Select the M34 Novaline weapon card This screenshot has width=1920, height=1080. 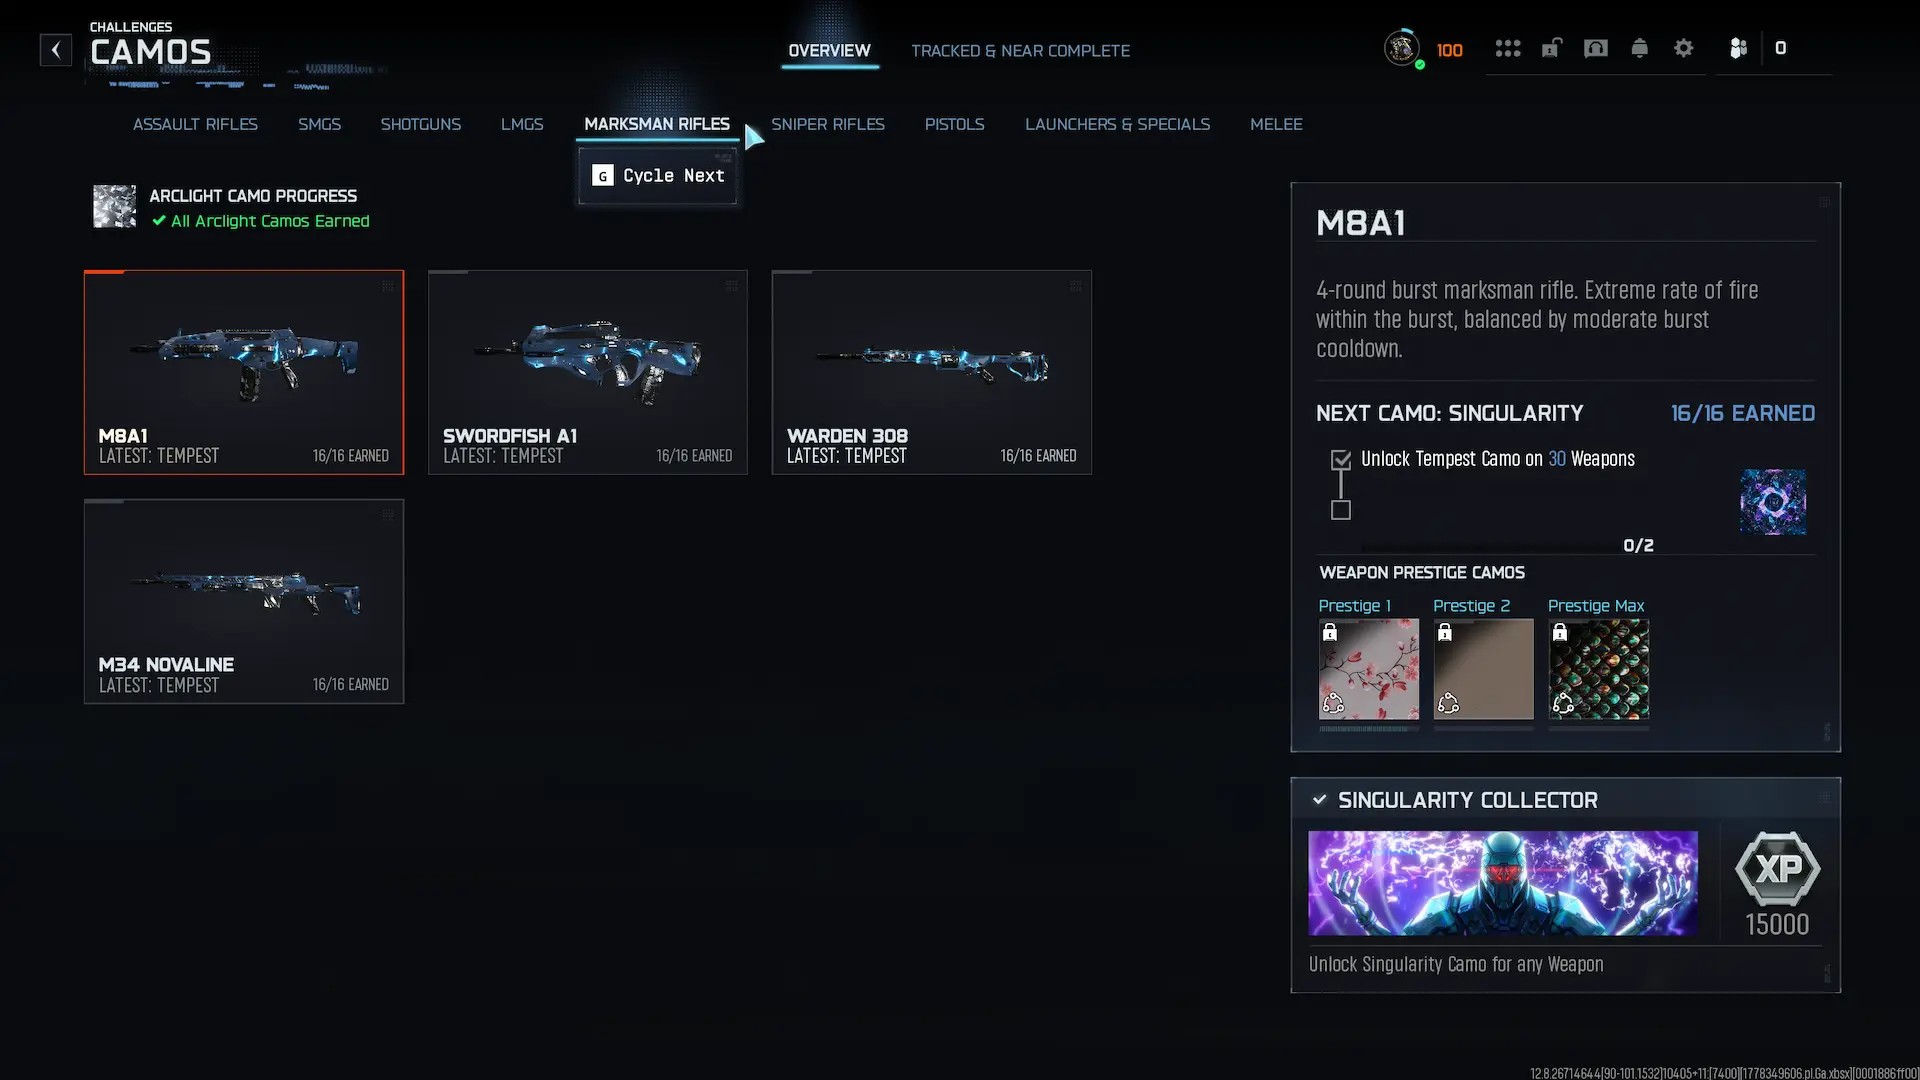[244, 601]
